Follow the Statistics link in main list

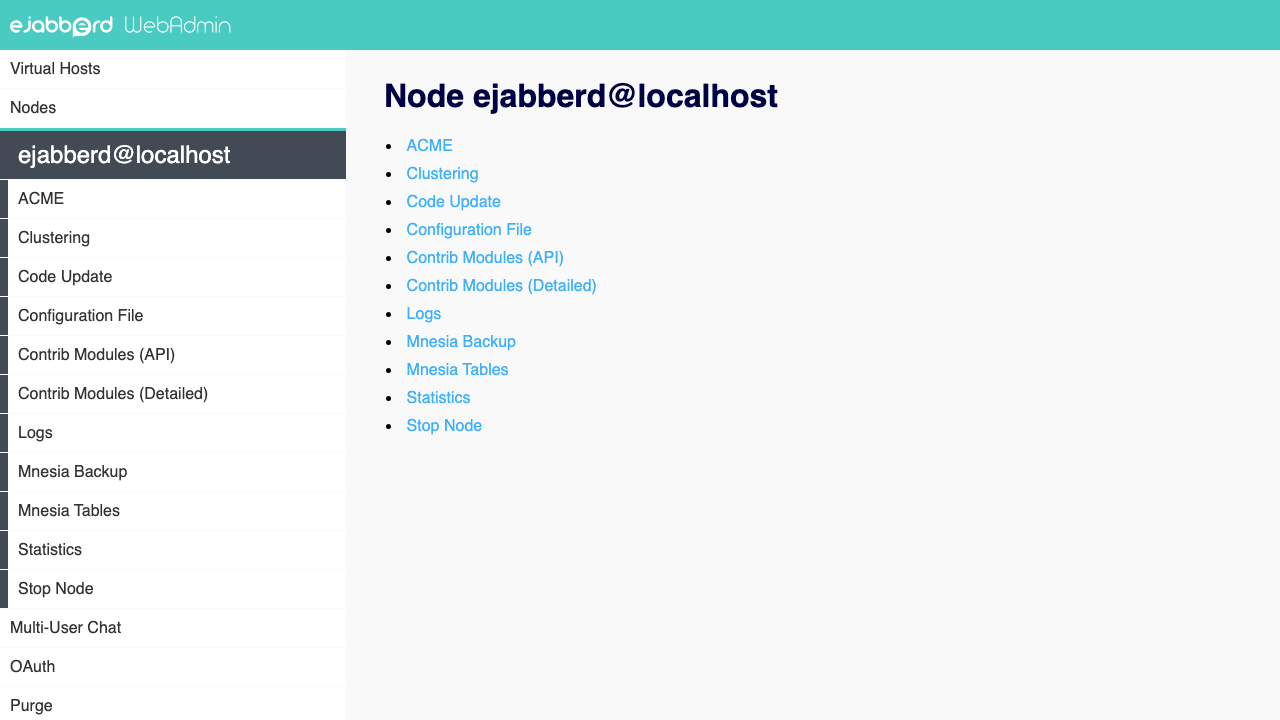coord(438,397)
